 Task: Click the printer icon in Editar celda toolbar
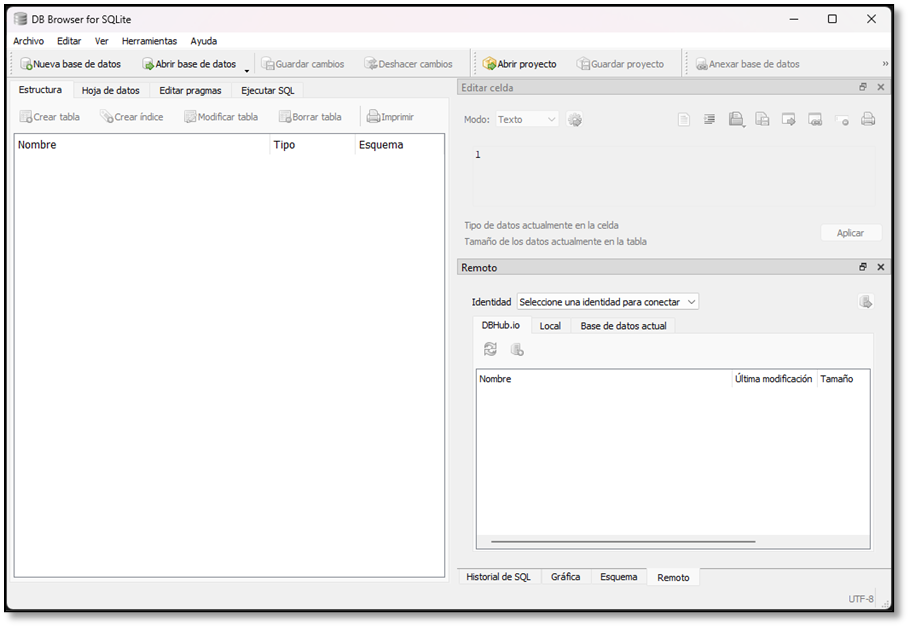click(868, 120)
